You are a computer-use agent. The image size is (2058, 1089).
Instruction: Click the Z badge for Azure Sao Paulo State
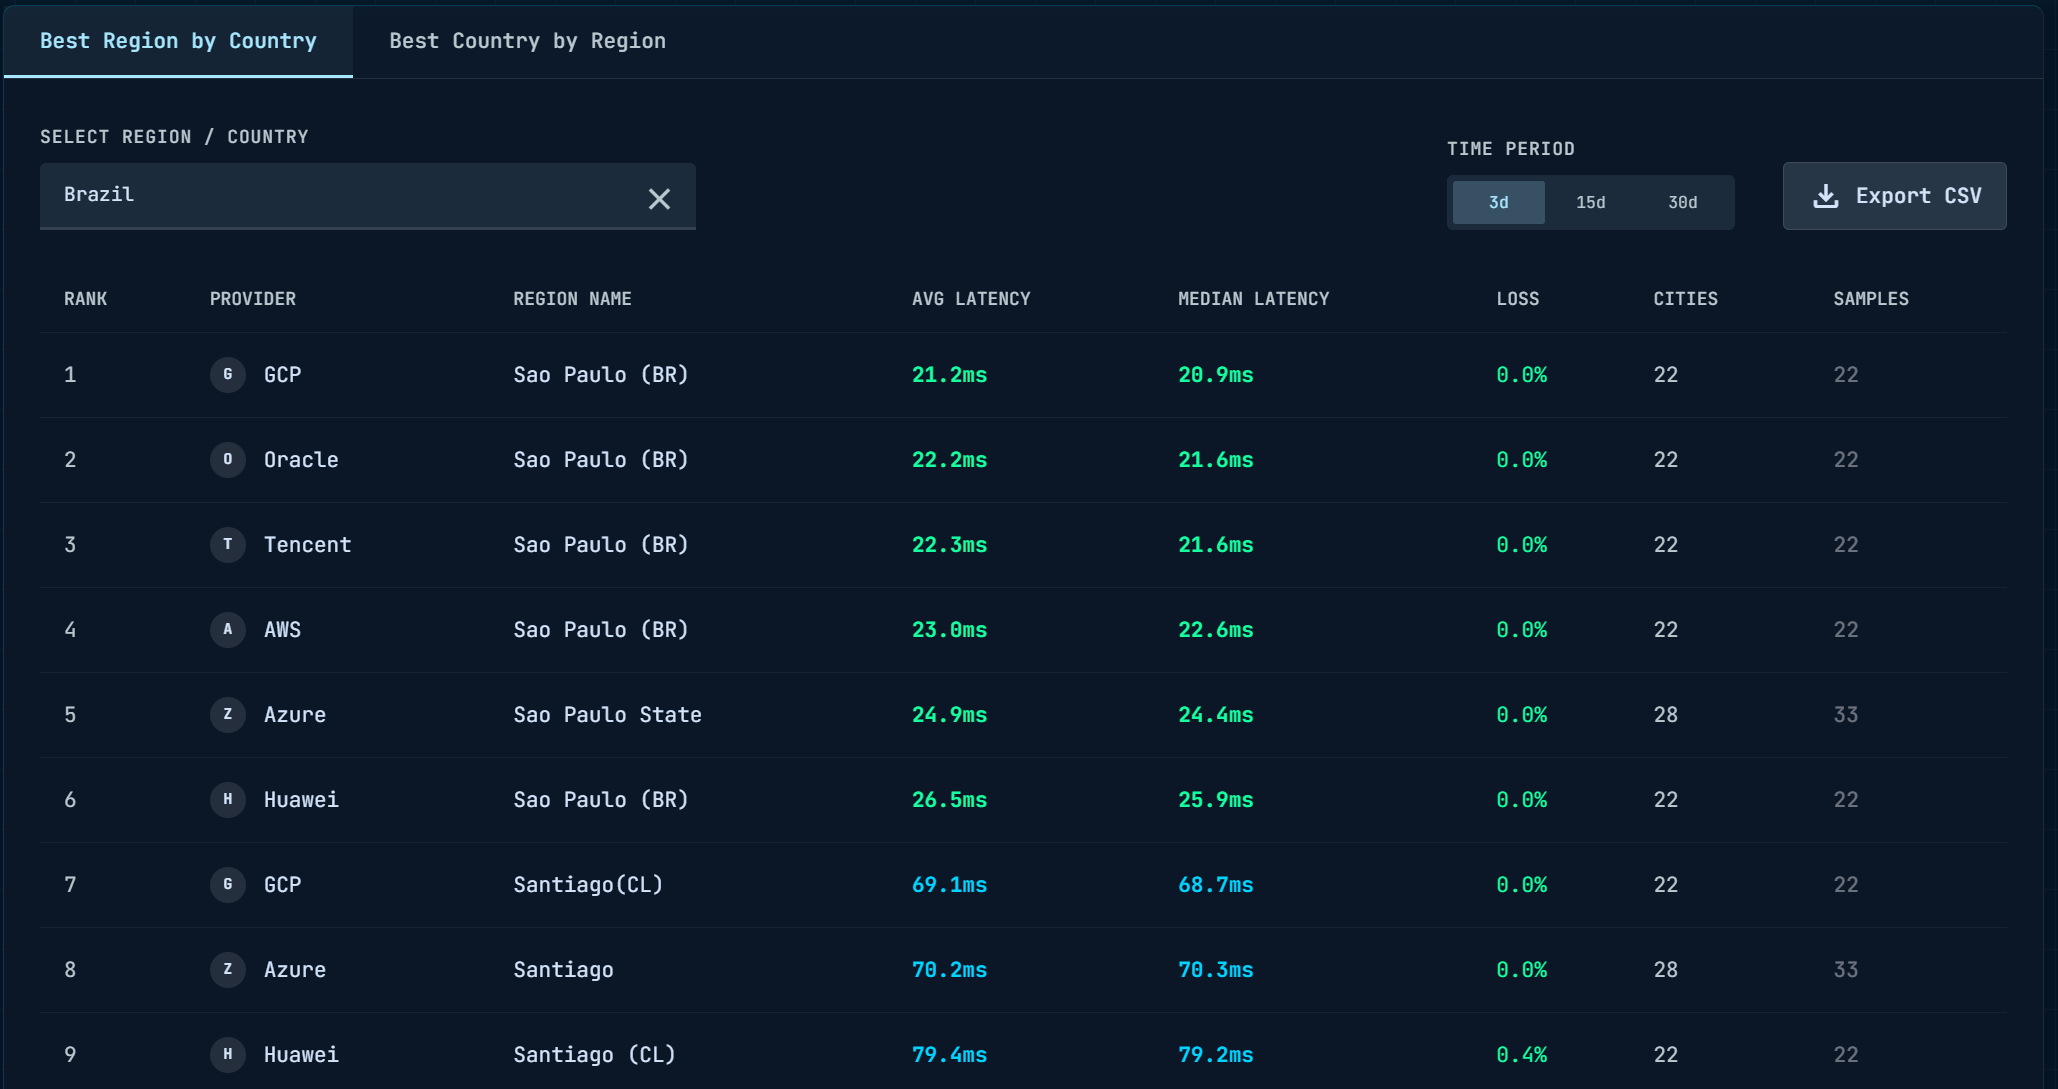tap(228, 715)
